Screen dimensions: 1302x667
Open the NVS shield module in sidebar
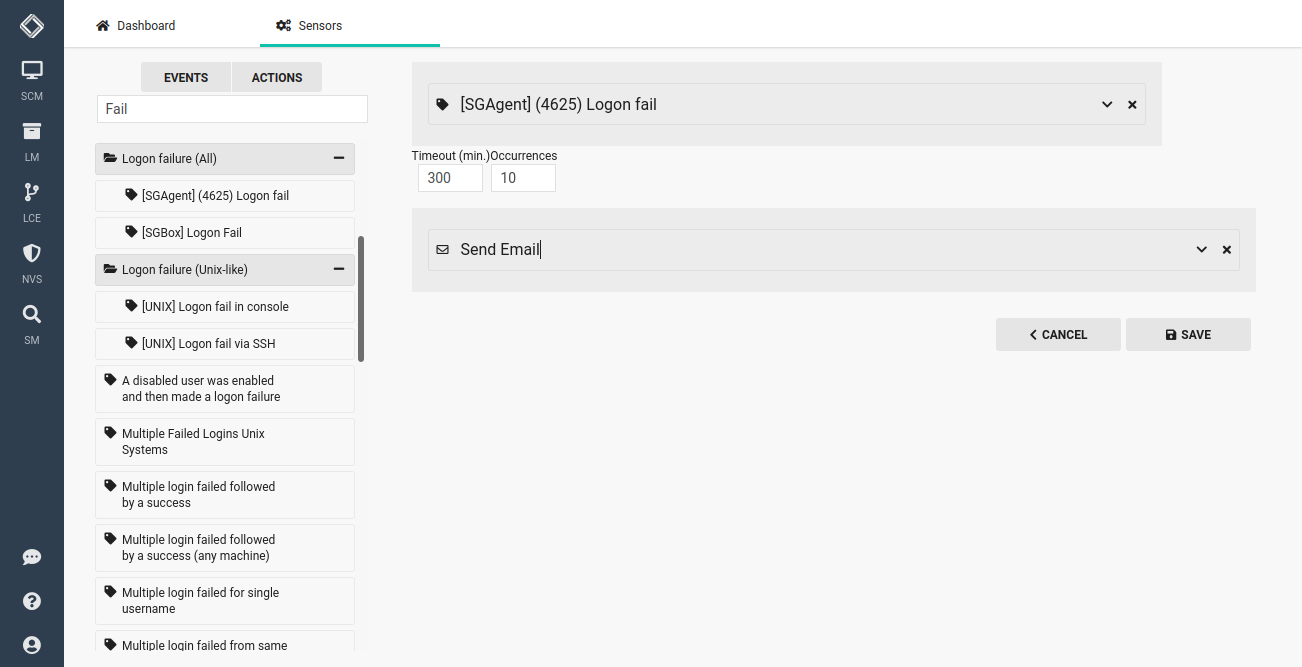[x=31, y=258]
